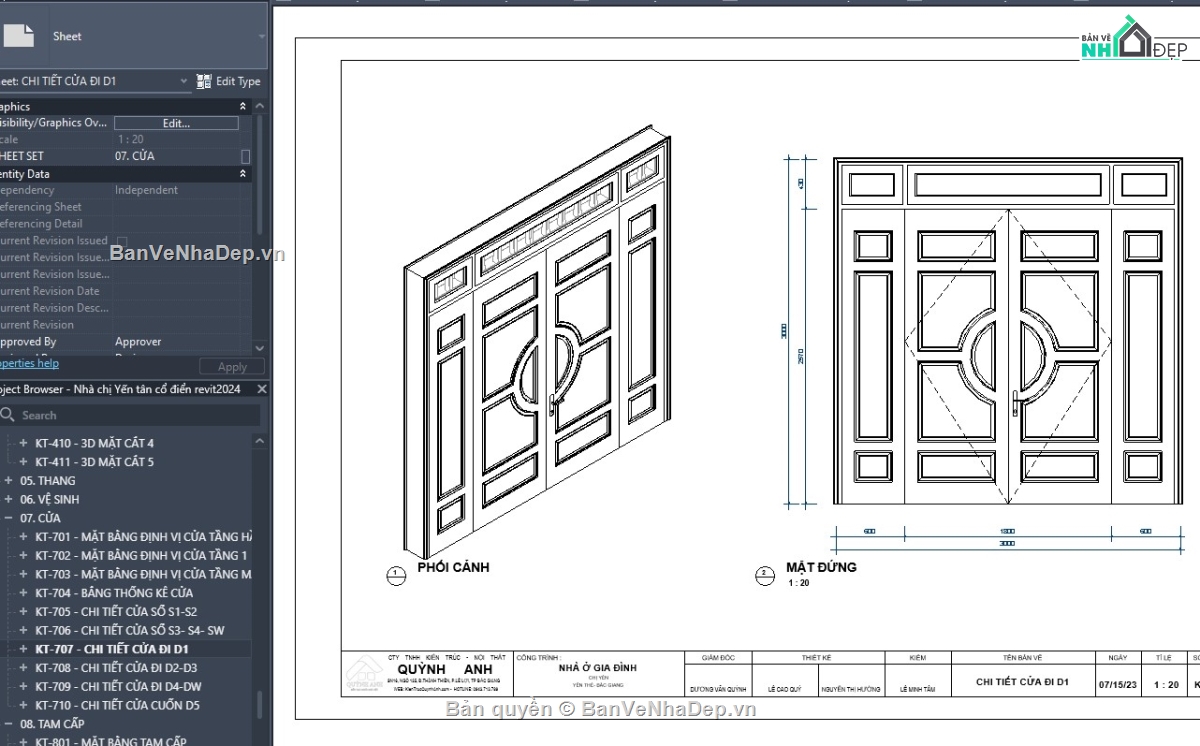Click the small button beside SHEET SET value

tap(246, 156)
